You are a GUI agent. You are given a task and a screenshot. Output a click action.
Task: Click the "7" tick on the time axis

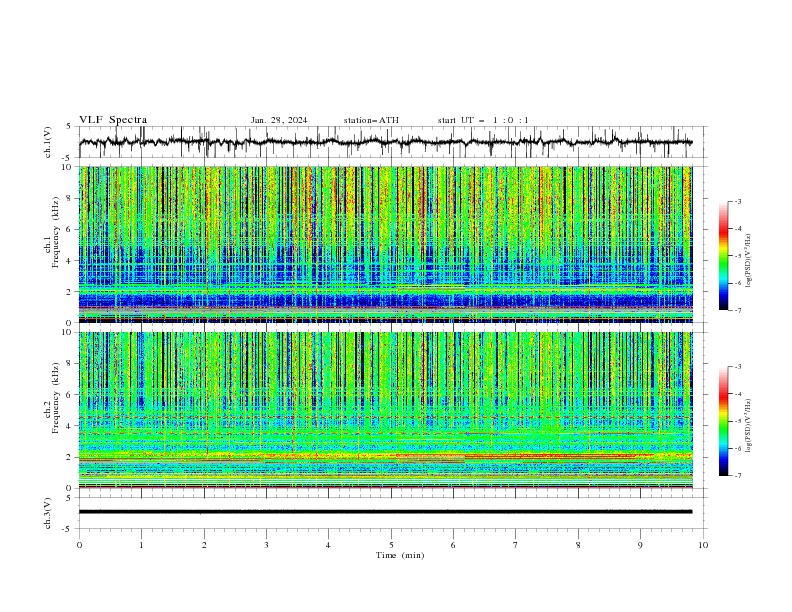coord(516,545)
